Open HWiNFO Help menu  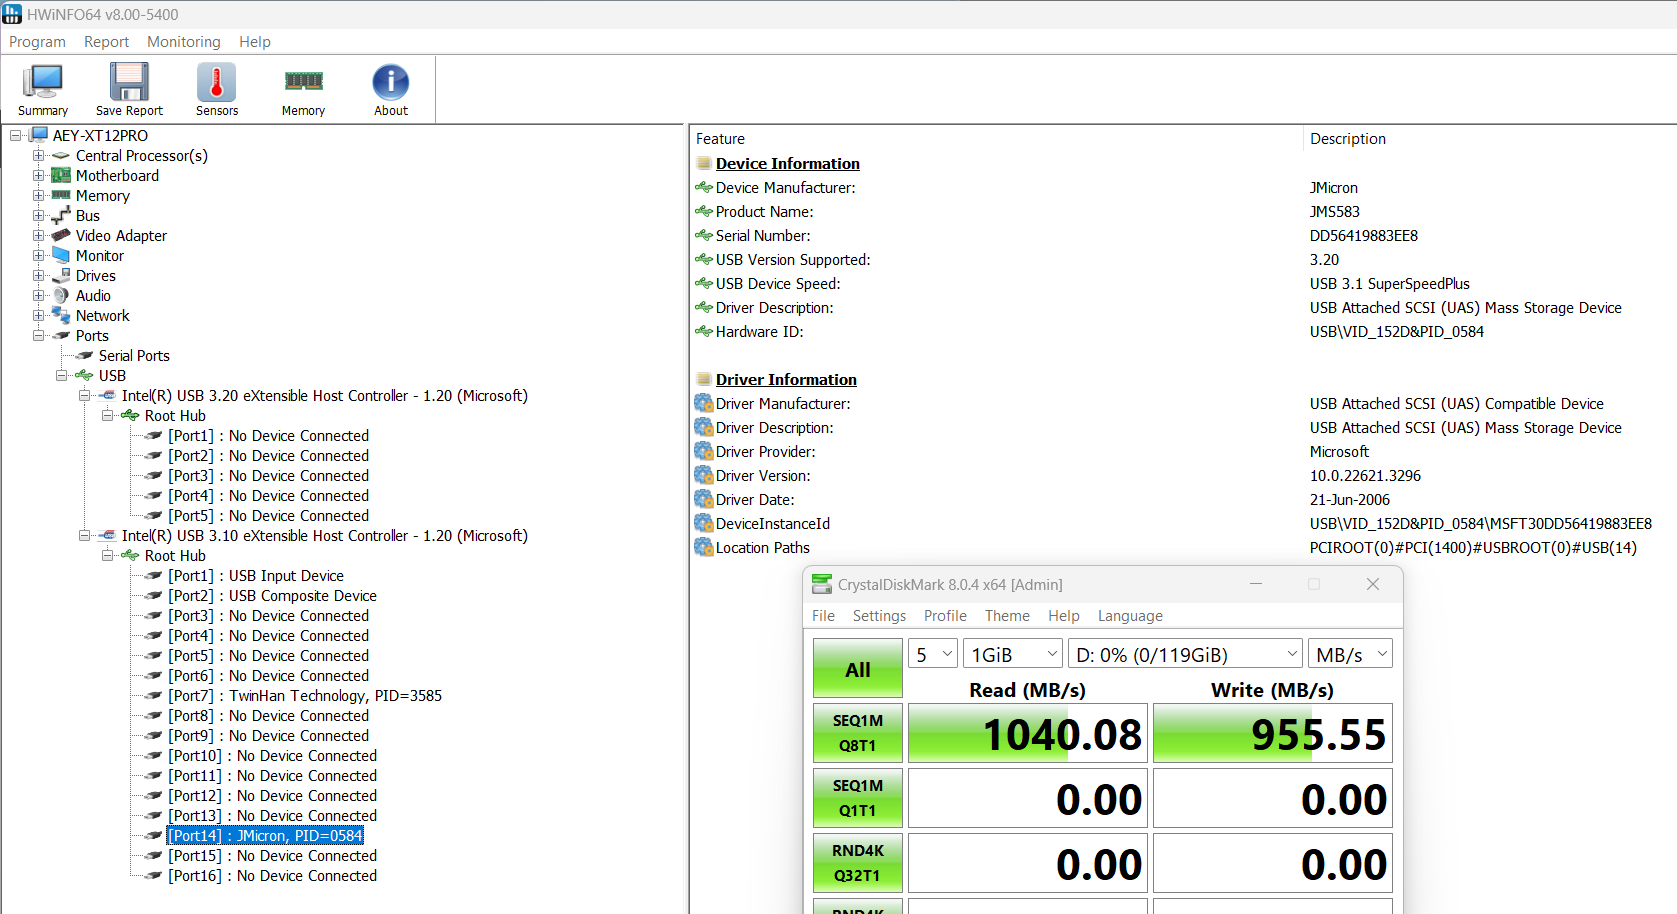point(255,42)
